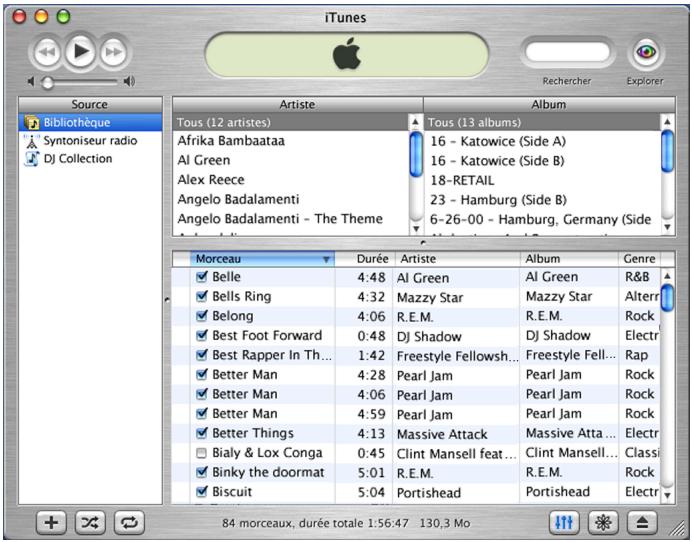The image size is (692, 542).
Task: Skip to next track with fast-forward button
Action: click(113, 53)
